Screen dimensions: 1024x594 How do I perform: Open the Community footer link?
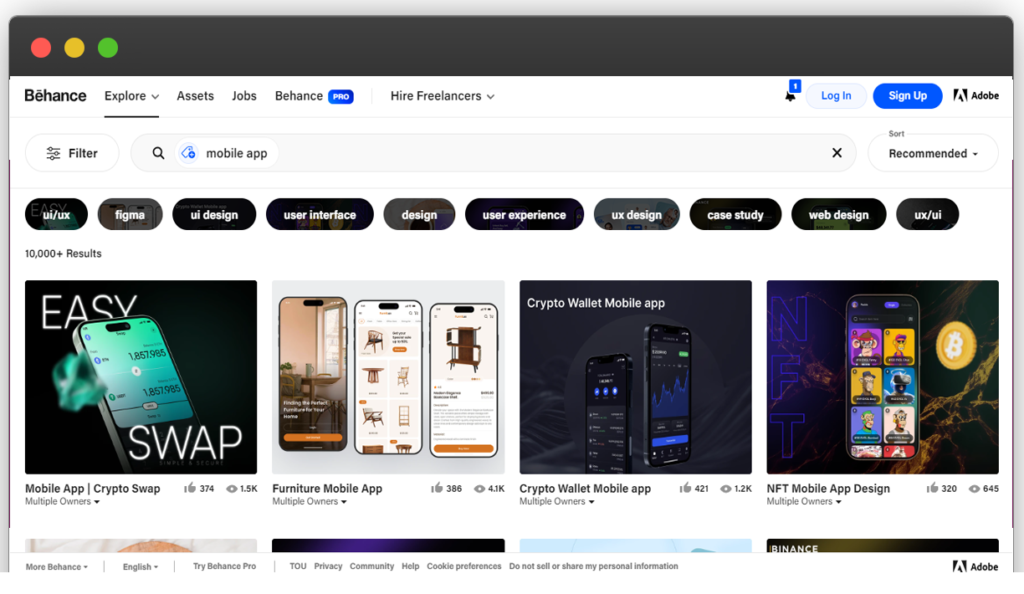point(372,567)
